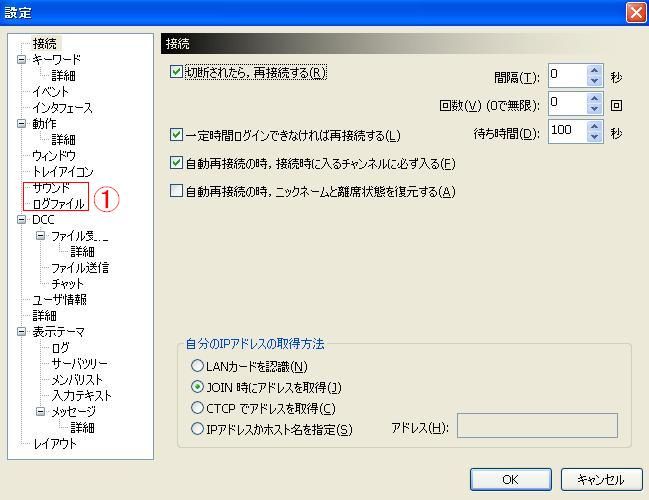Select 表示テーマ in the tree
Screen dimensions: 649x500
pos(58,331)
